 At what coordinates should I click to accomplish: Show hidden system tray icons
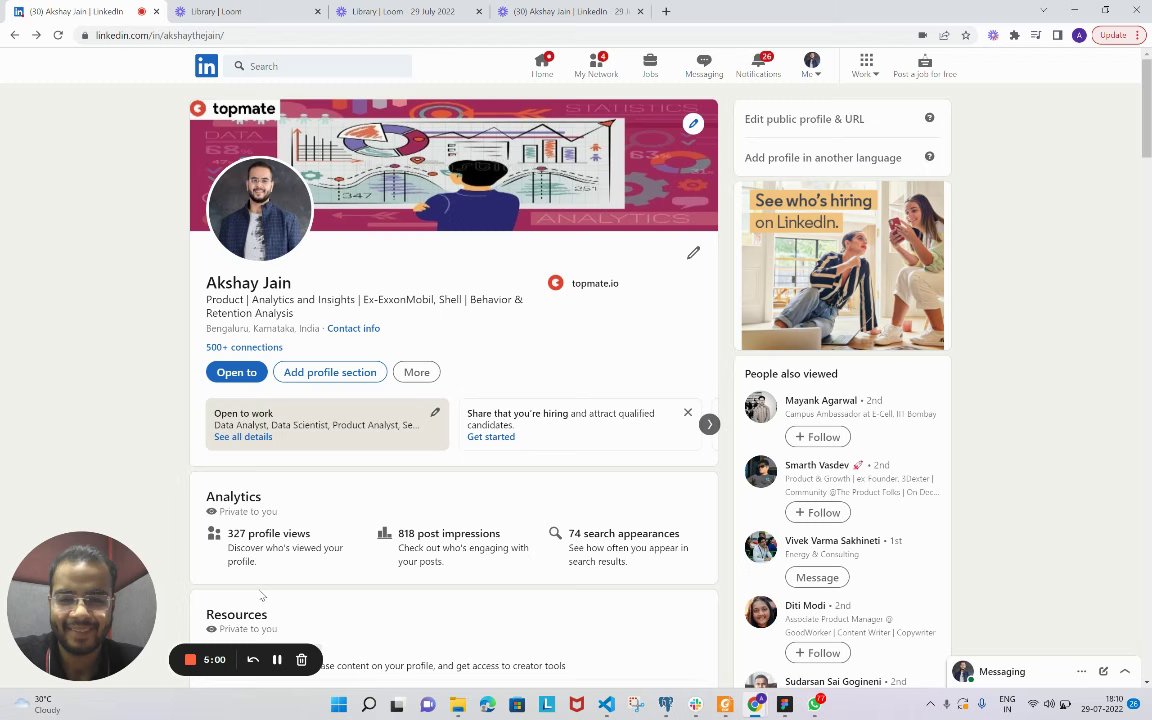coord(930,704)
